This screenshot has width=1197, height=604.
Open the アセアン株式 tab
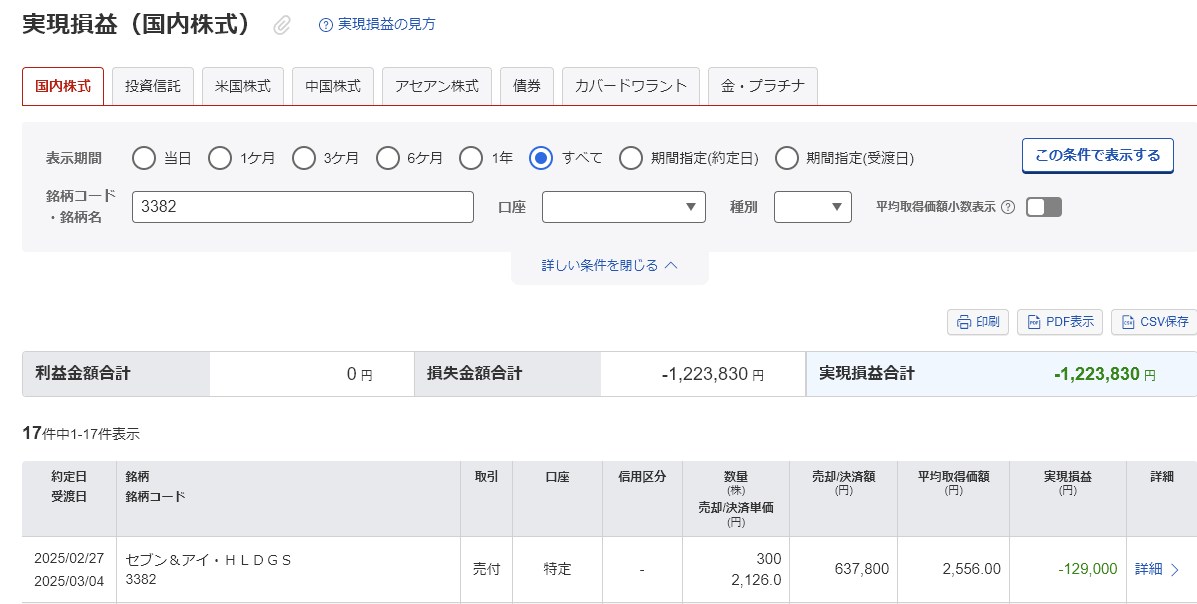click(437, 86)
